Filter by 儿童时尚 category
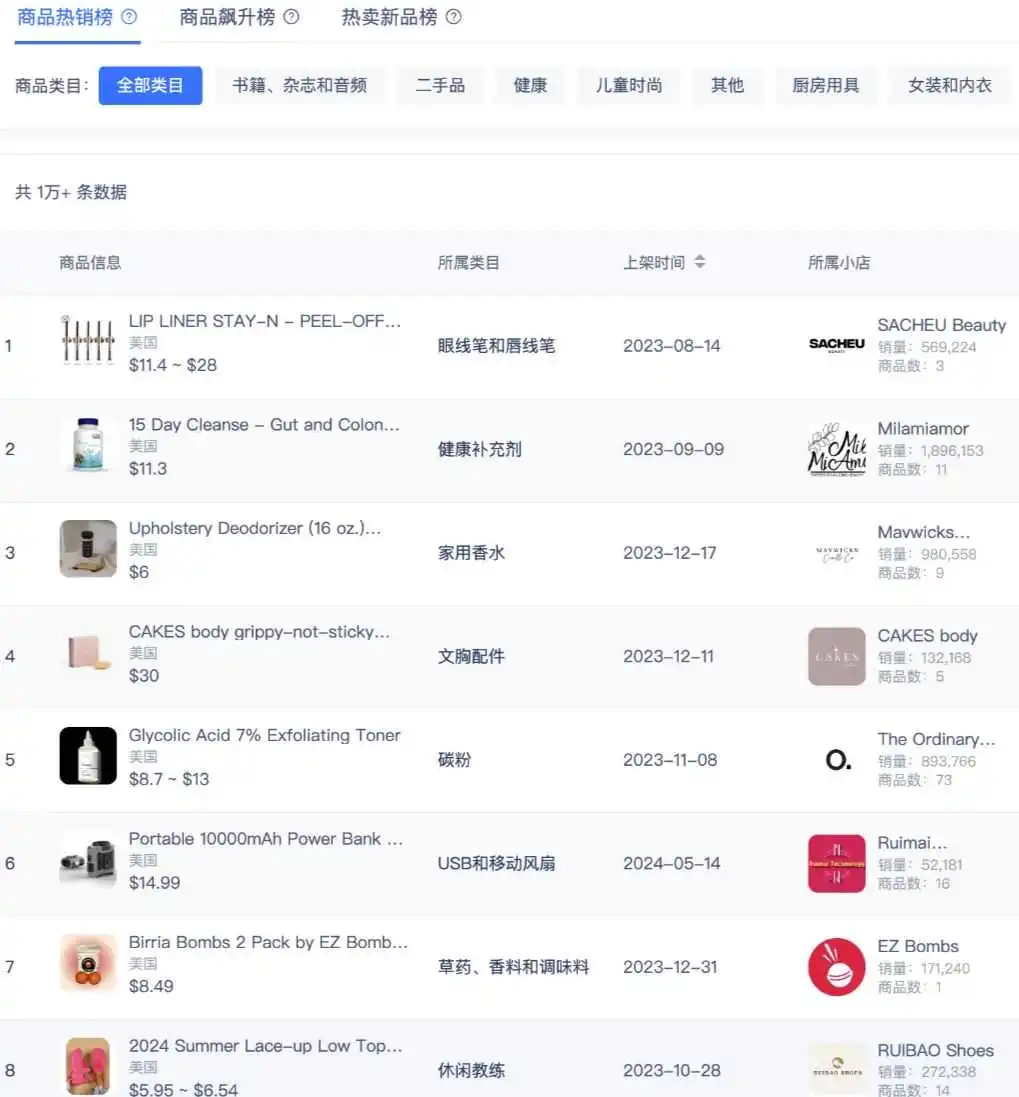 tap(629, 85)
